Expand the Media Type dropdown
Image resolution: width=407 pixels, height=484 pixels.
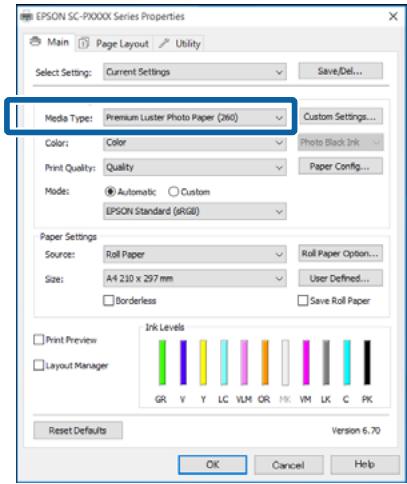tap(195, 117)
